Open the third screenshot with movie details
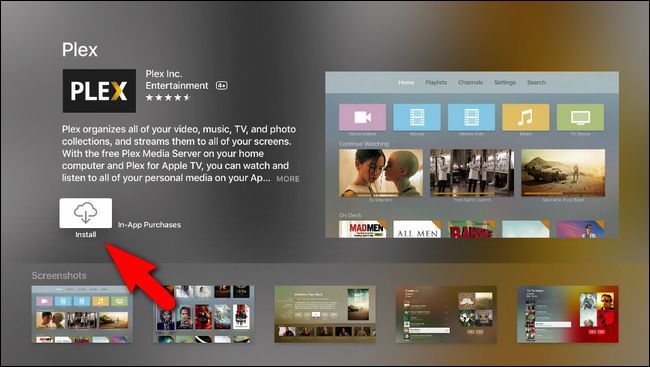Image resolution: width=650 pixels, height=367 pixels. [325, 314]
